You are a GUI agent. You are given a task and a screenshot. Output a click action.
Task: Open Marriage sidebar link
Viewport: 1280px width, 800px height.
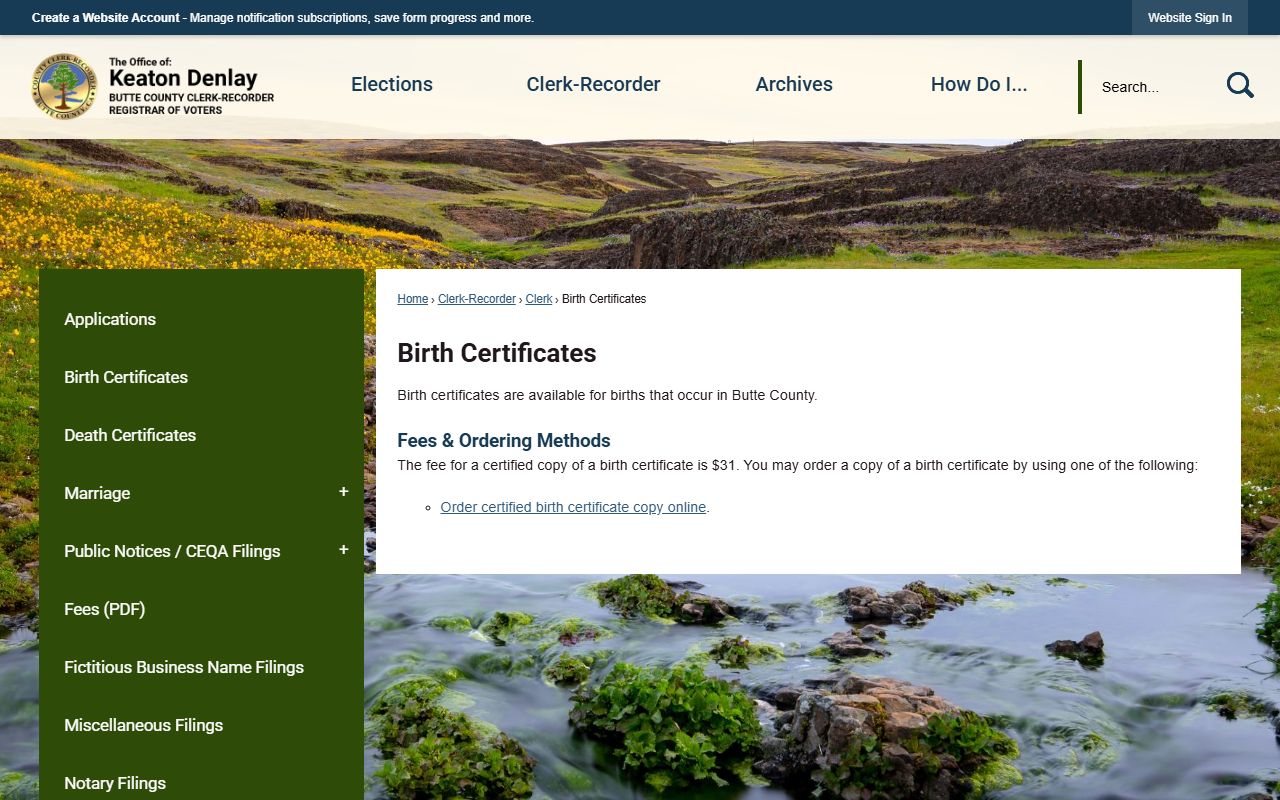coord(97,493)
